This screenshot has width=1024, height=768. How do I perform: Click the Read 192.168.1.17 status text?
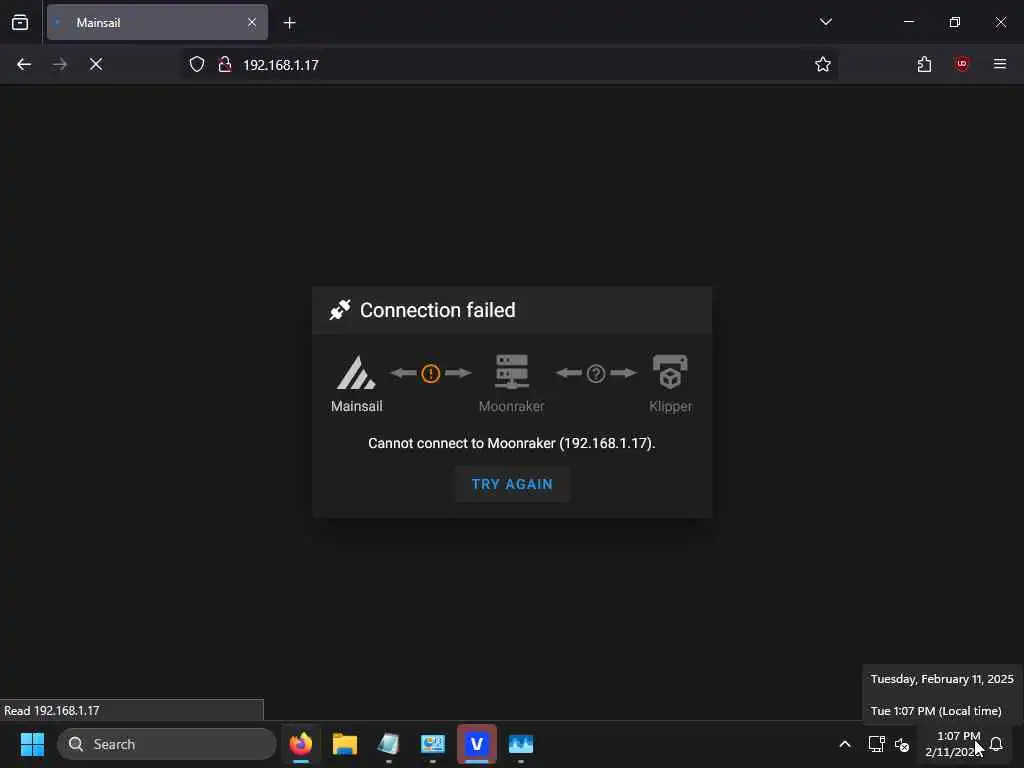coord(52,711)
